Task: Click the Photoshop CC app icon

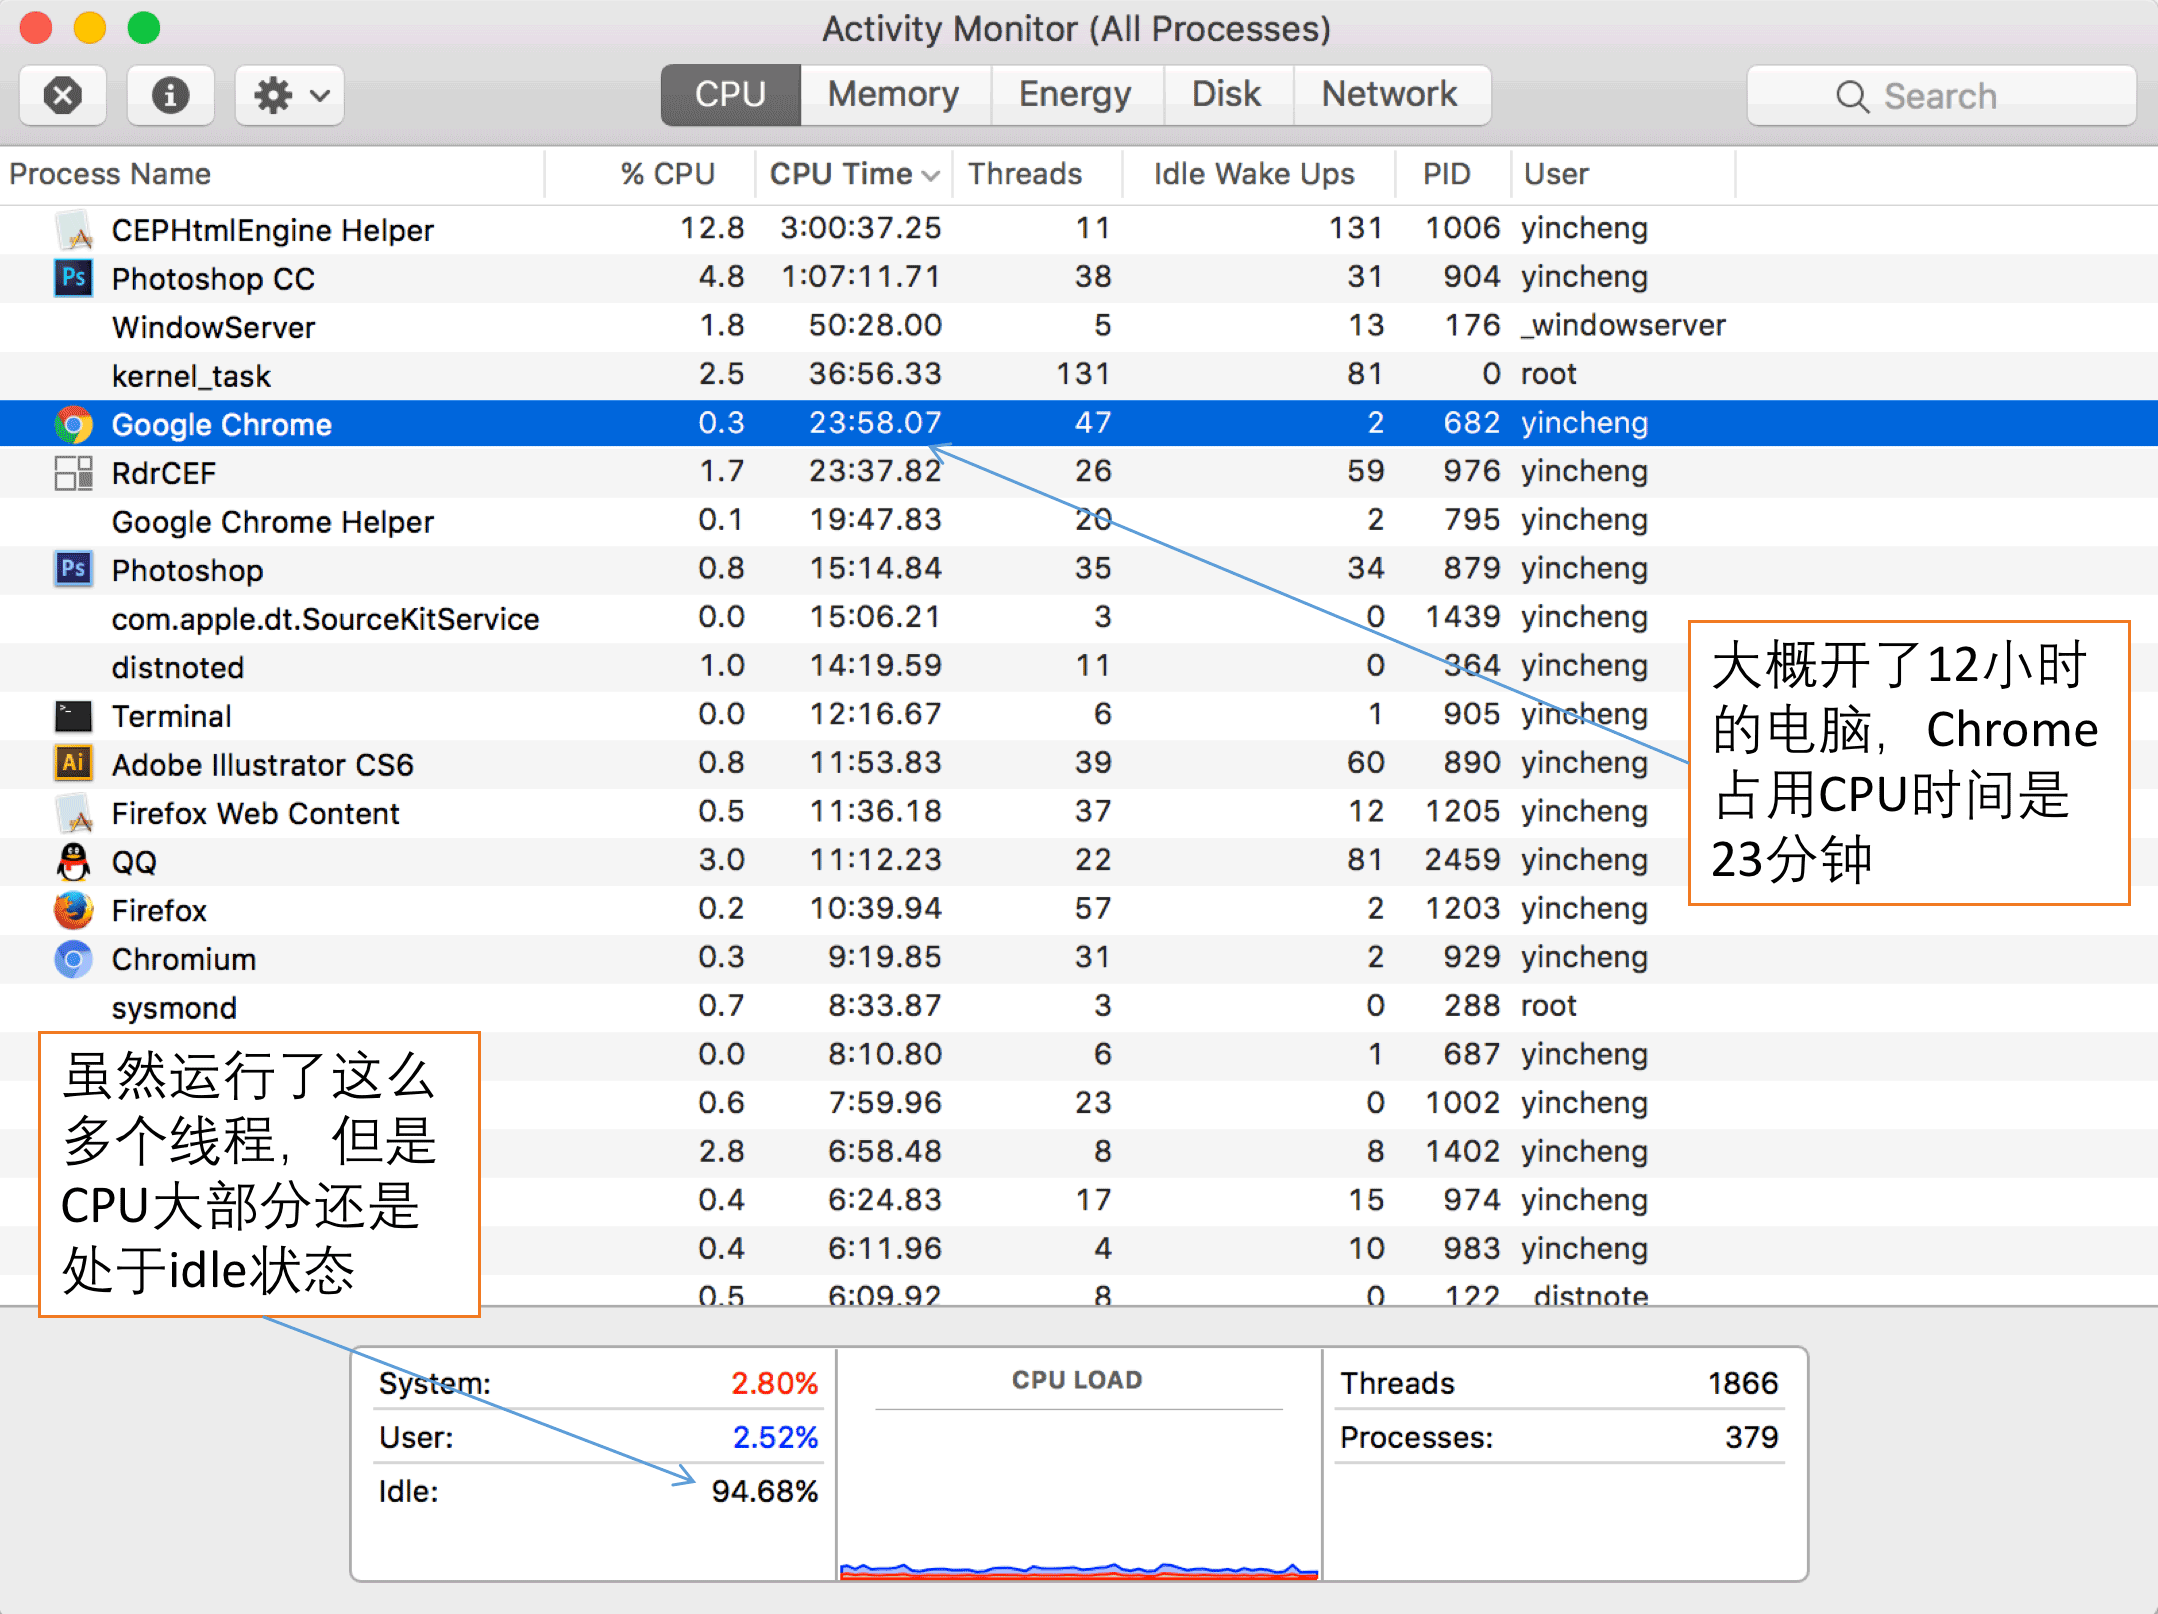Action: (x=73, y=278)
